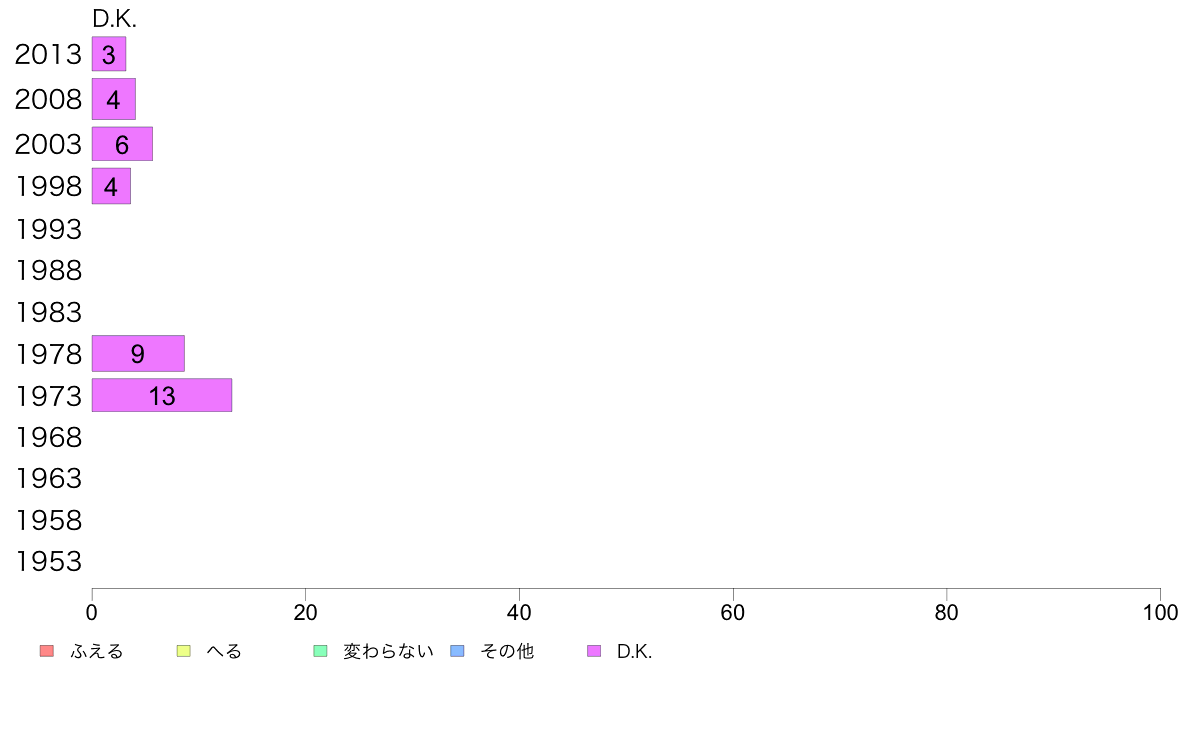The height and width of the screenshot is (736, 1188).
Task: Select the 1998 bar showing 4
Action: coord(111,186)
